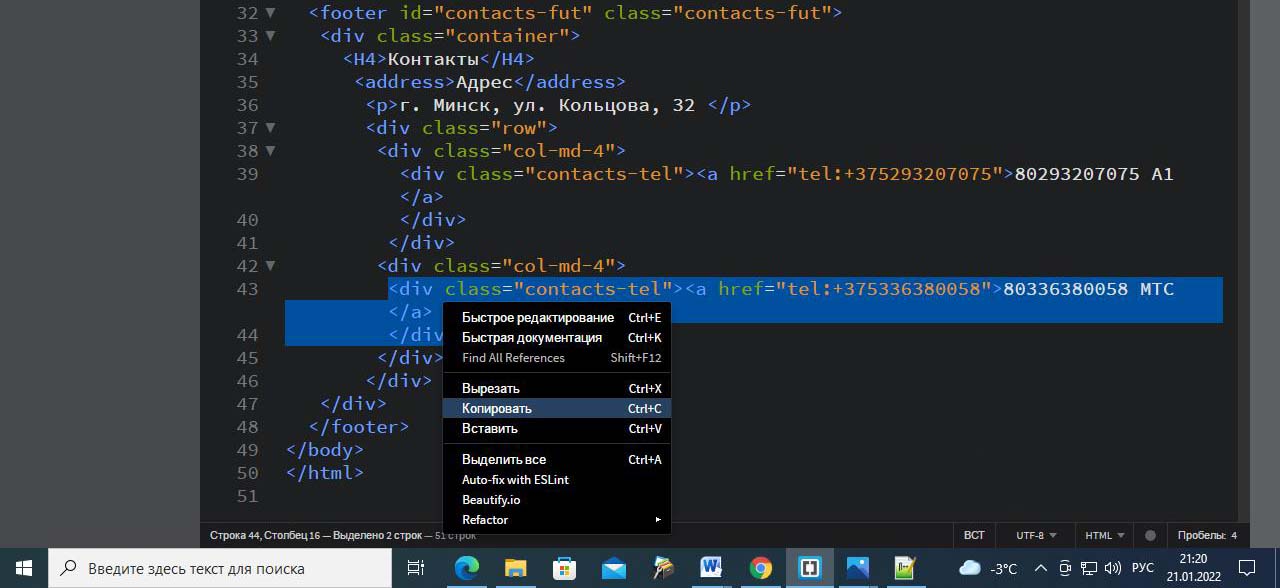Open the Photos app in taskbar
This screenshot has width=1280, height=588.
click(x=857, y=568)
